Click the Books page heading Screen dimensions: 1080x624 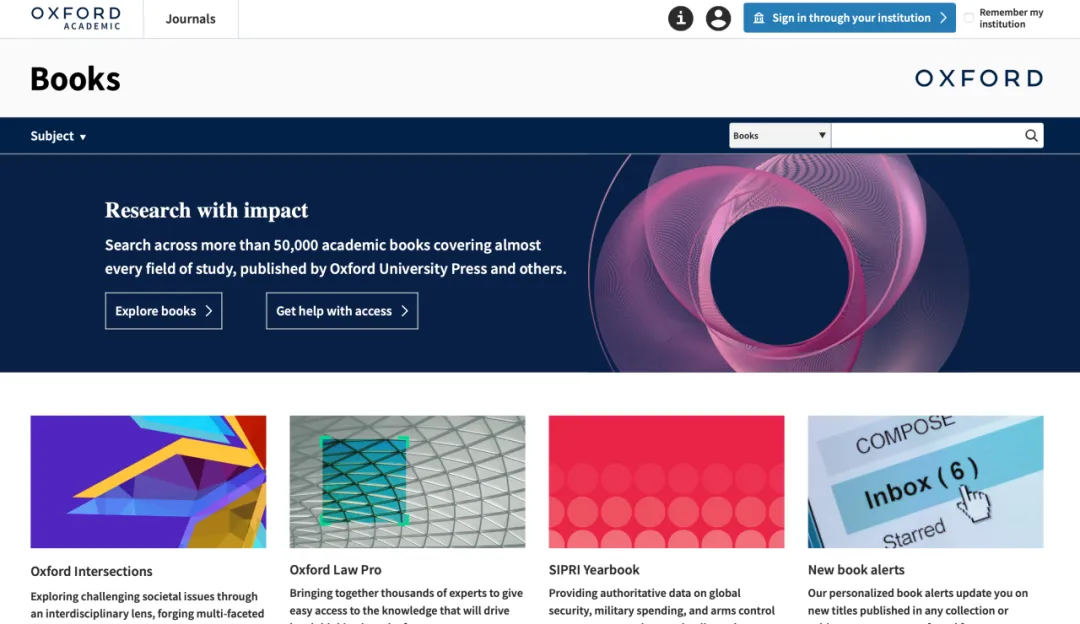(x=75, y=79)
